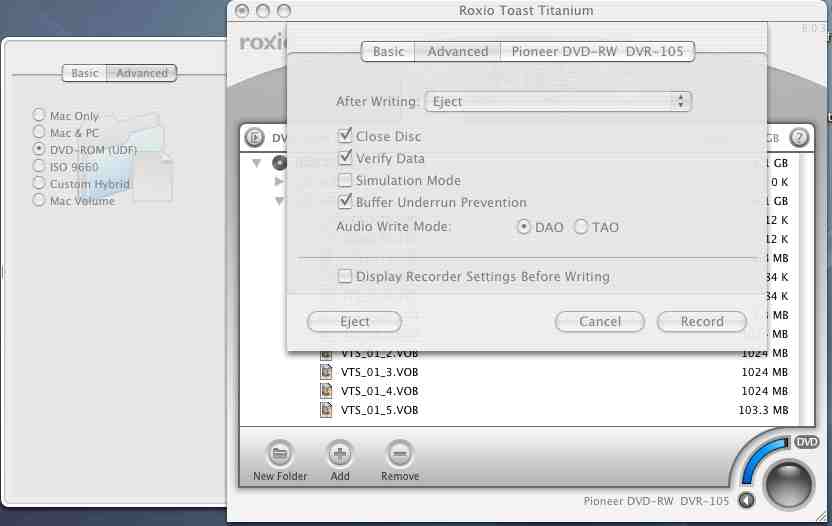Open the Pioneer DVD-RW DVR-105 tab

click(x=597, y=51)
